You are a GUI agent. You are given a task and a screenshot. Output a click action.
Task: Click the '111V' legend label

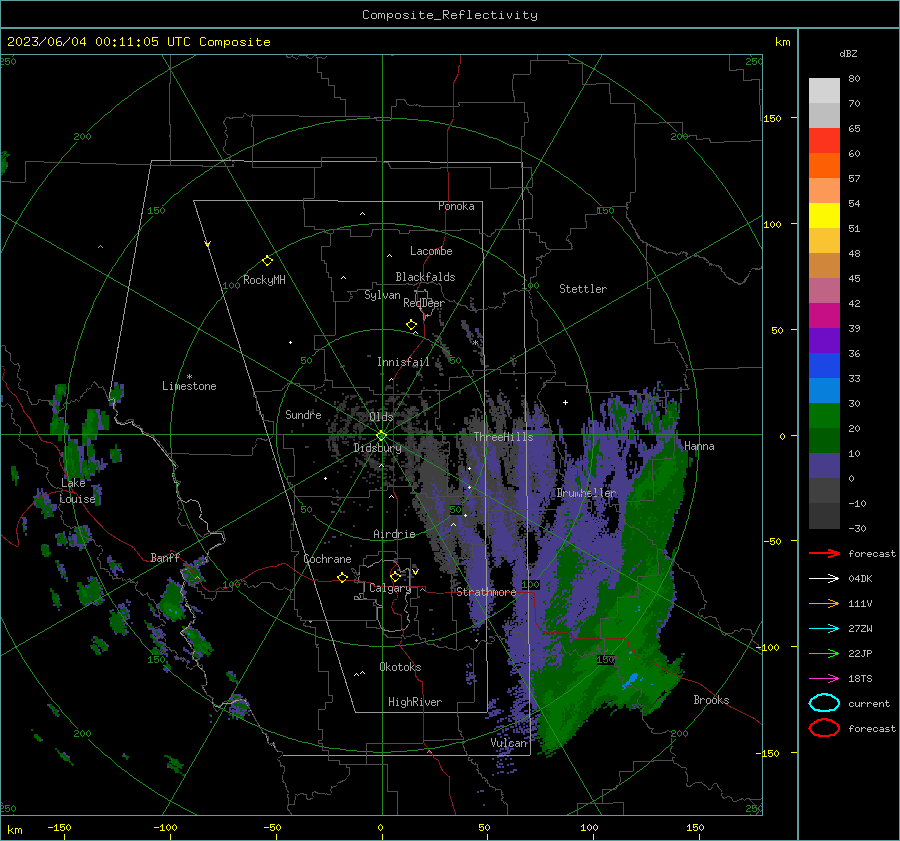(860, 603)
